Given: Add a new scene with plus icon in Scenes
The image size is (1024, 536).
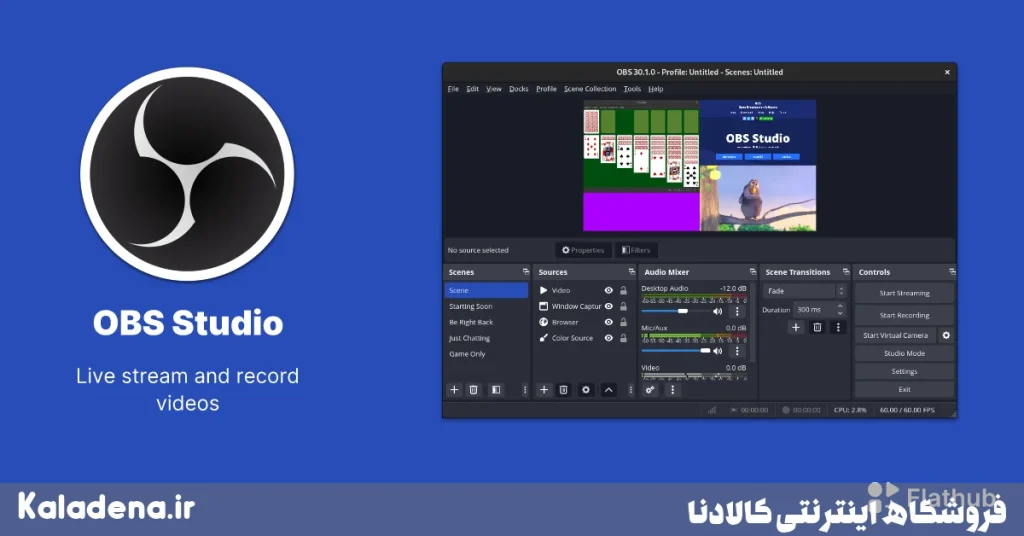Looking at the screenshot, I should (455, 390).
